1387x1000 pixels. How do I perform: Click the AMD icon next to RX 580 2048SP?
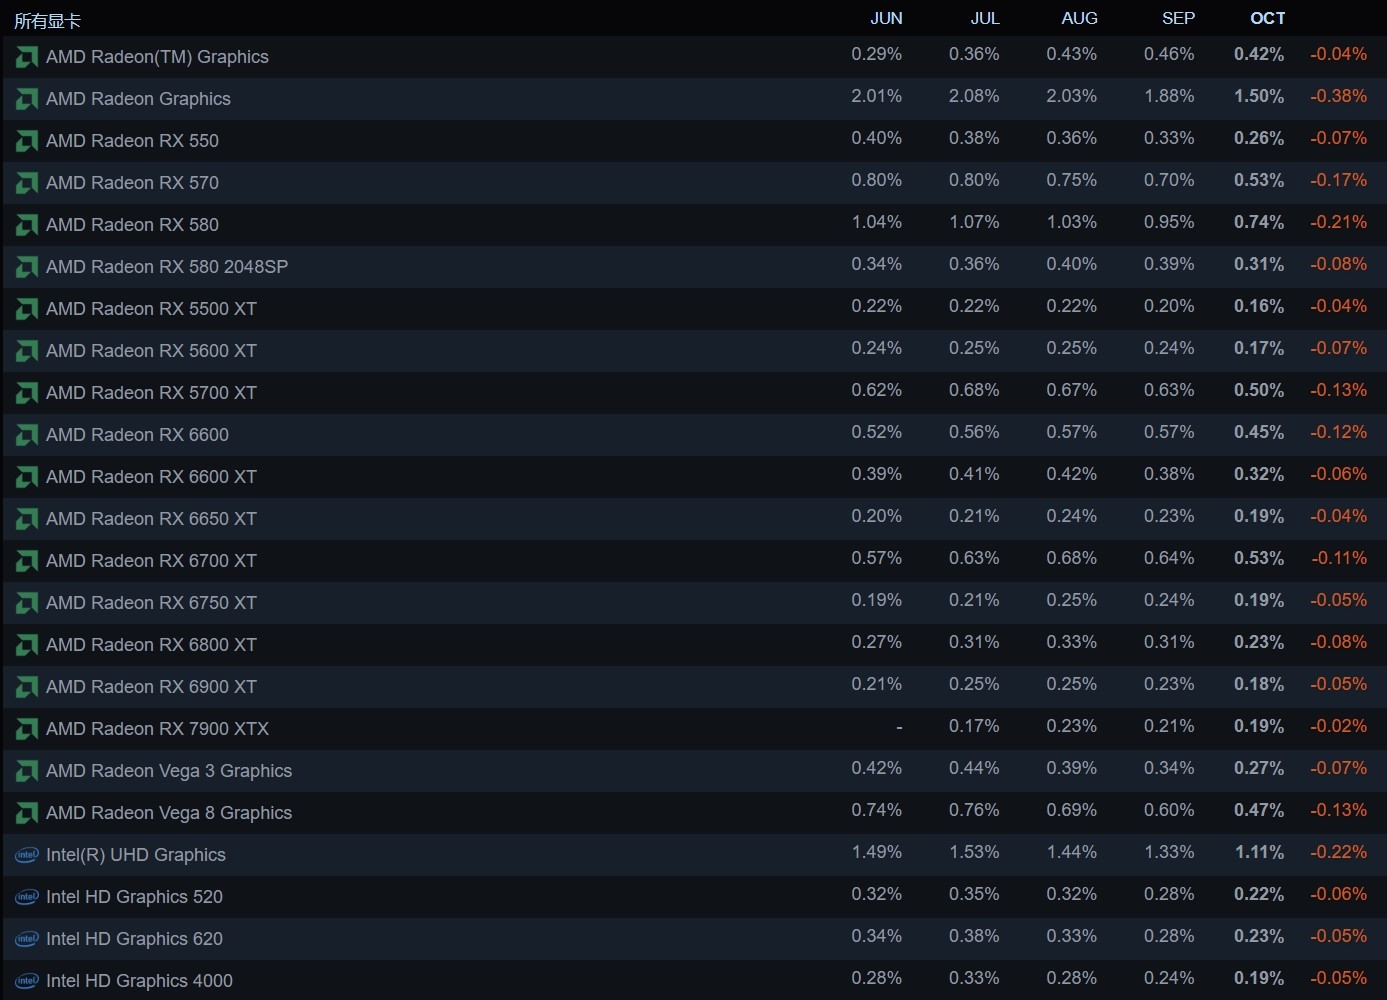27,267
